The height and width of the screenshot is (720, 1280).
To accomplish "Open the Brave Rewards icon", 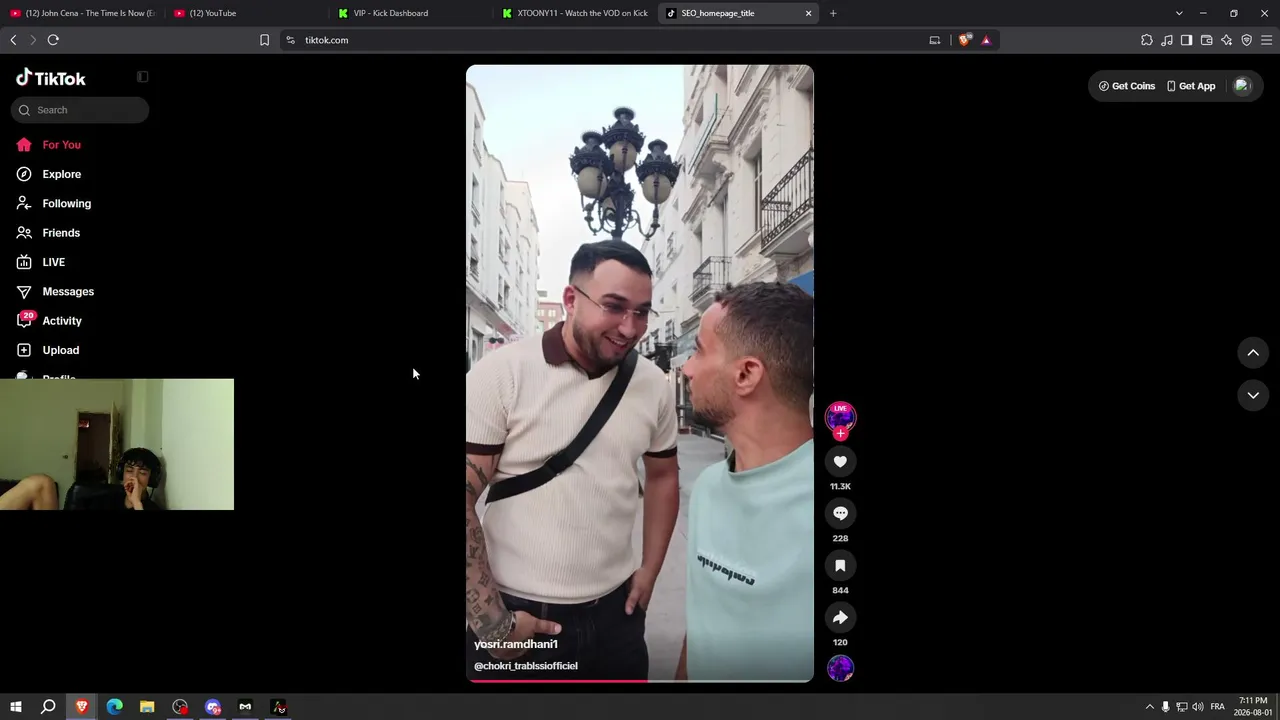I will [986, 40].
